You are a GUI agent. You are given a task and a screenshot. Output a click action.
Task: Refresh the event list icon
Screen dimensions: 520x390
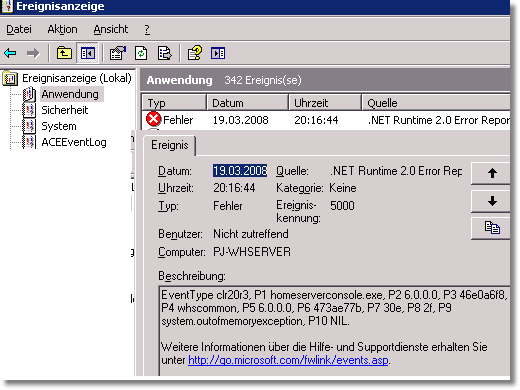pyautogui.click(x=141, y=53)
